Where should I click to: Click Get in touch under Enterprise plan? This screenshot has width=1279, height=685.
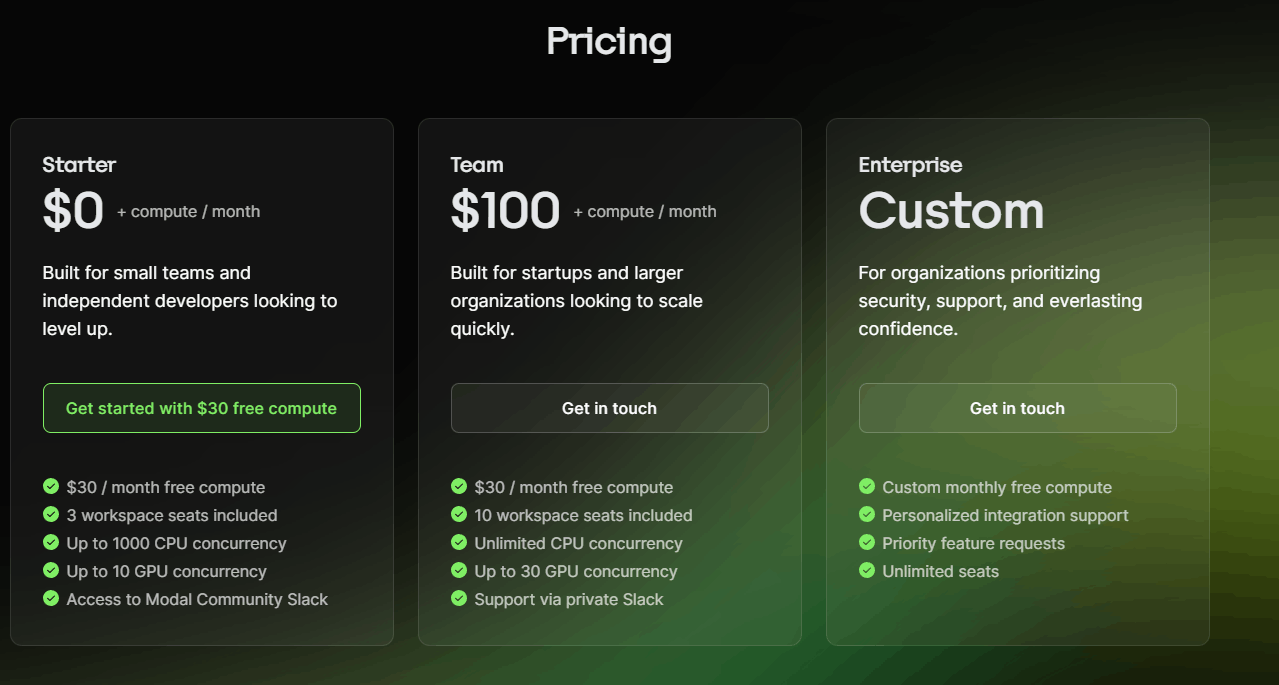[1018, 408]
